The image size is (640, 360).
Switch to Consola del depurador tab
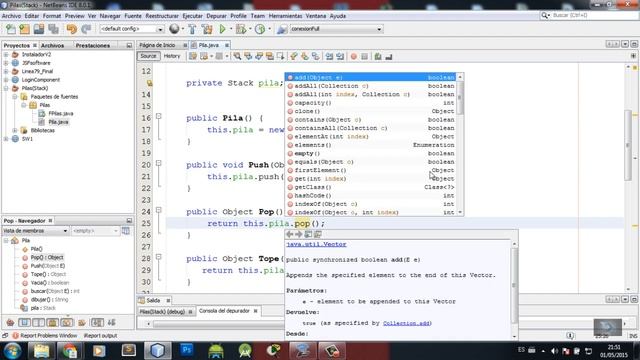coord(224,311)
